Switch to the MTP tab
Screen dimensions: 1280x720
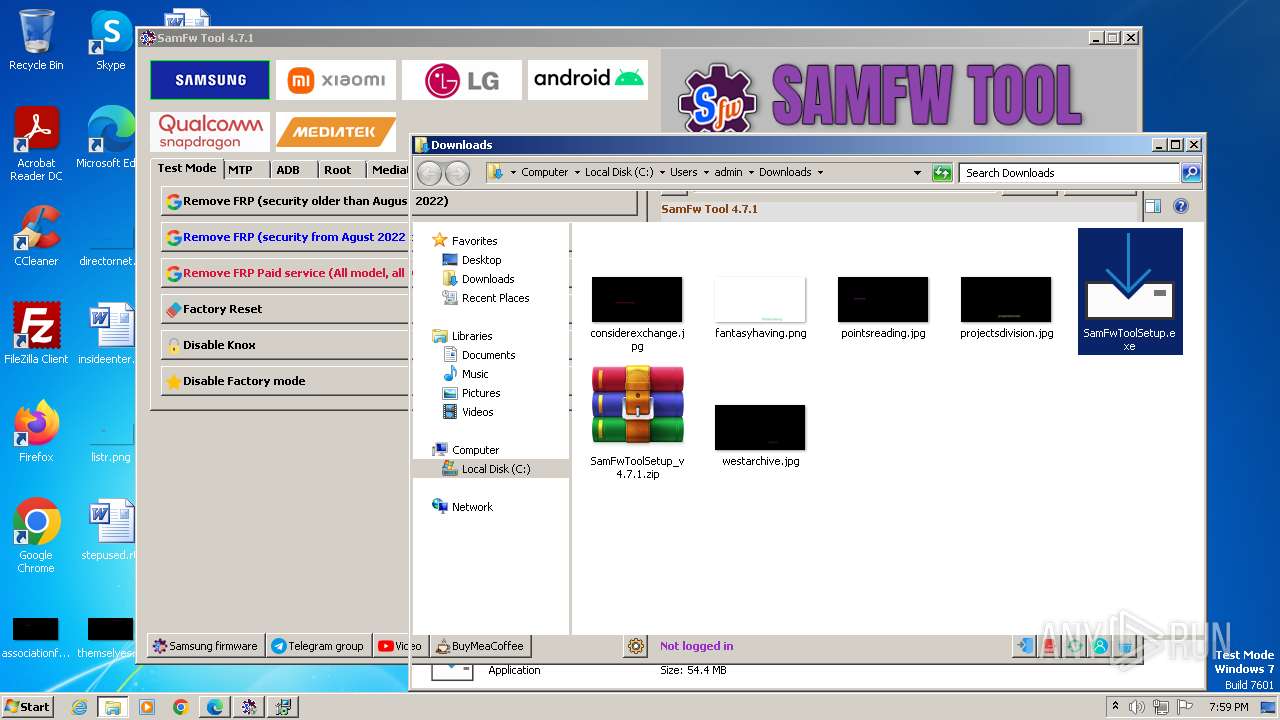(246, 169)
